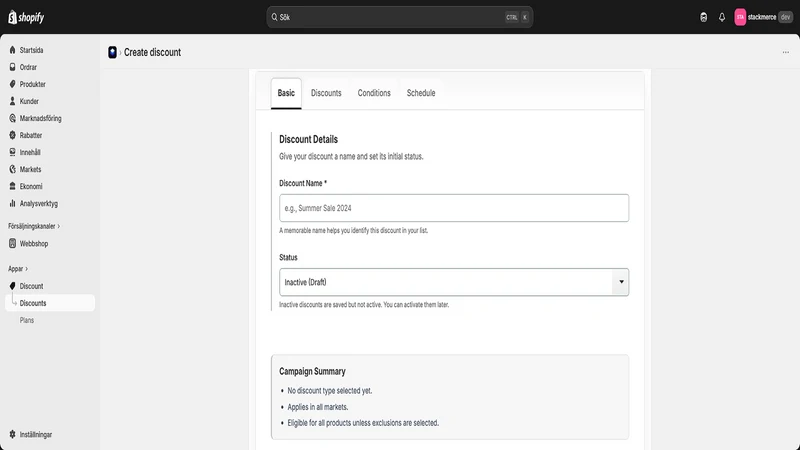
Task: Click the Campaign Summary heading
Action: (x=312, y=371)
